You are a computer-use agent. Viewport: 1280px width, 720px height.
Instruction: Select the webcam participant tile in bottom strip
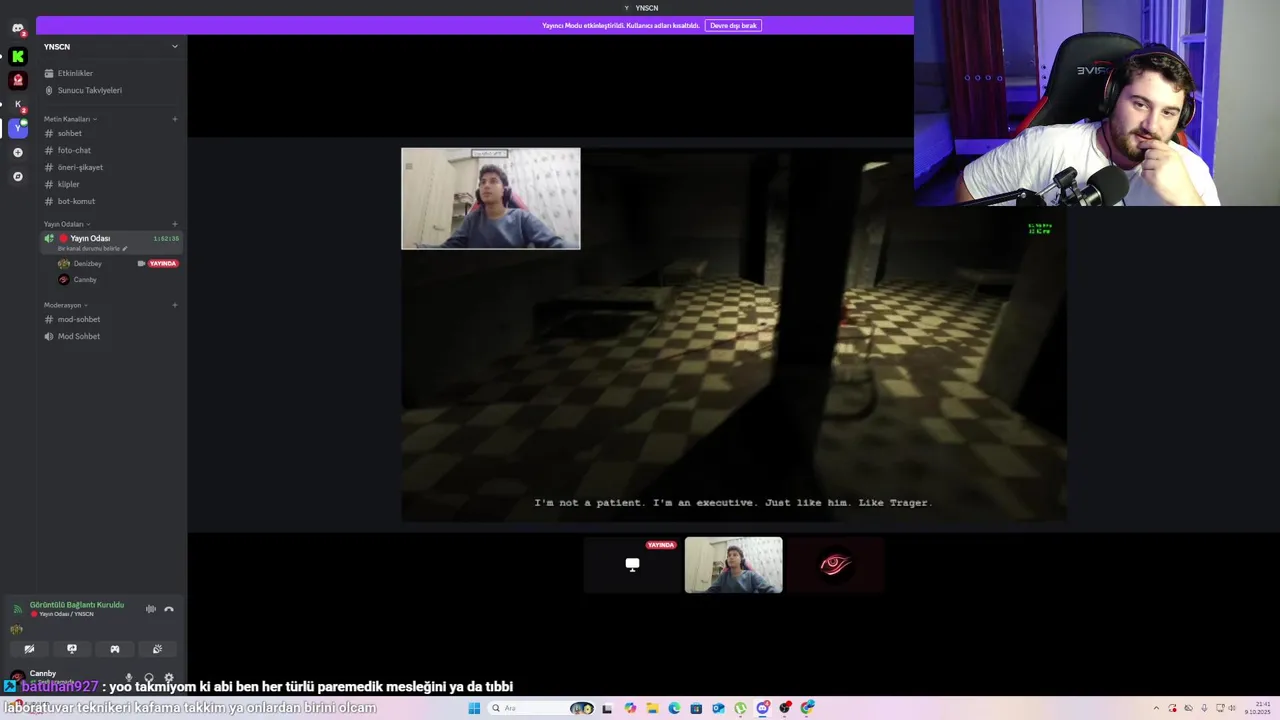pyautogui.click(x=734, y=565)
